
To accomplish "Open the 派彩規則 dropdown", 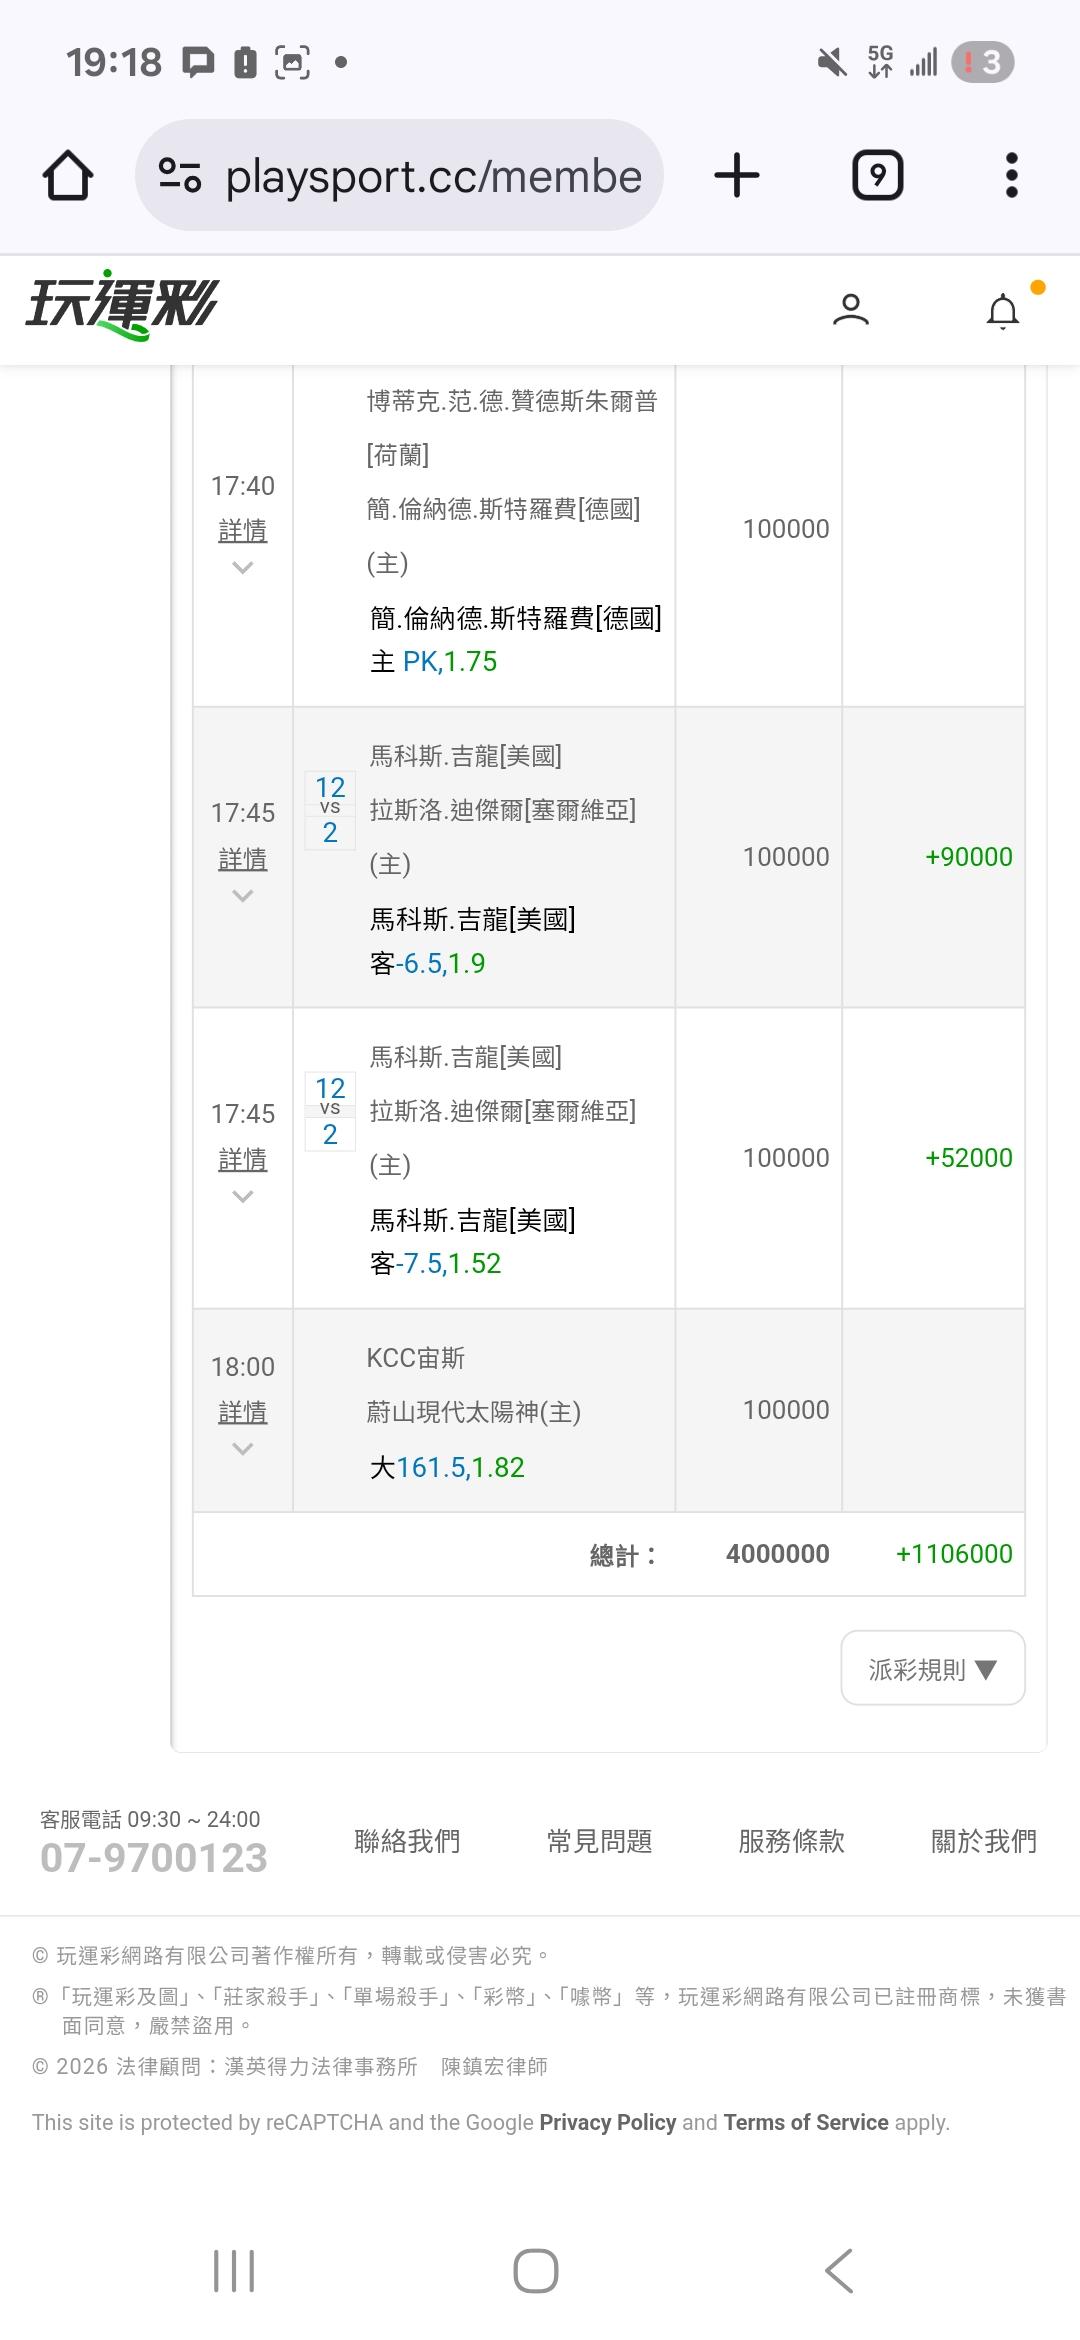I will pos(932,1669).
